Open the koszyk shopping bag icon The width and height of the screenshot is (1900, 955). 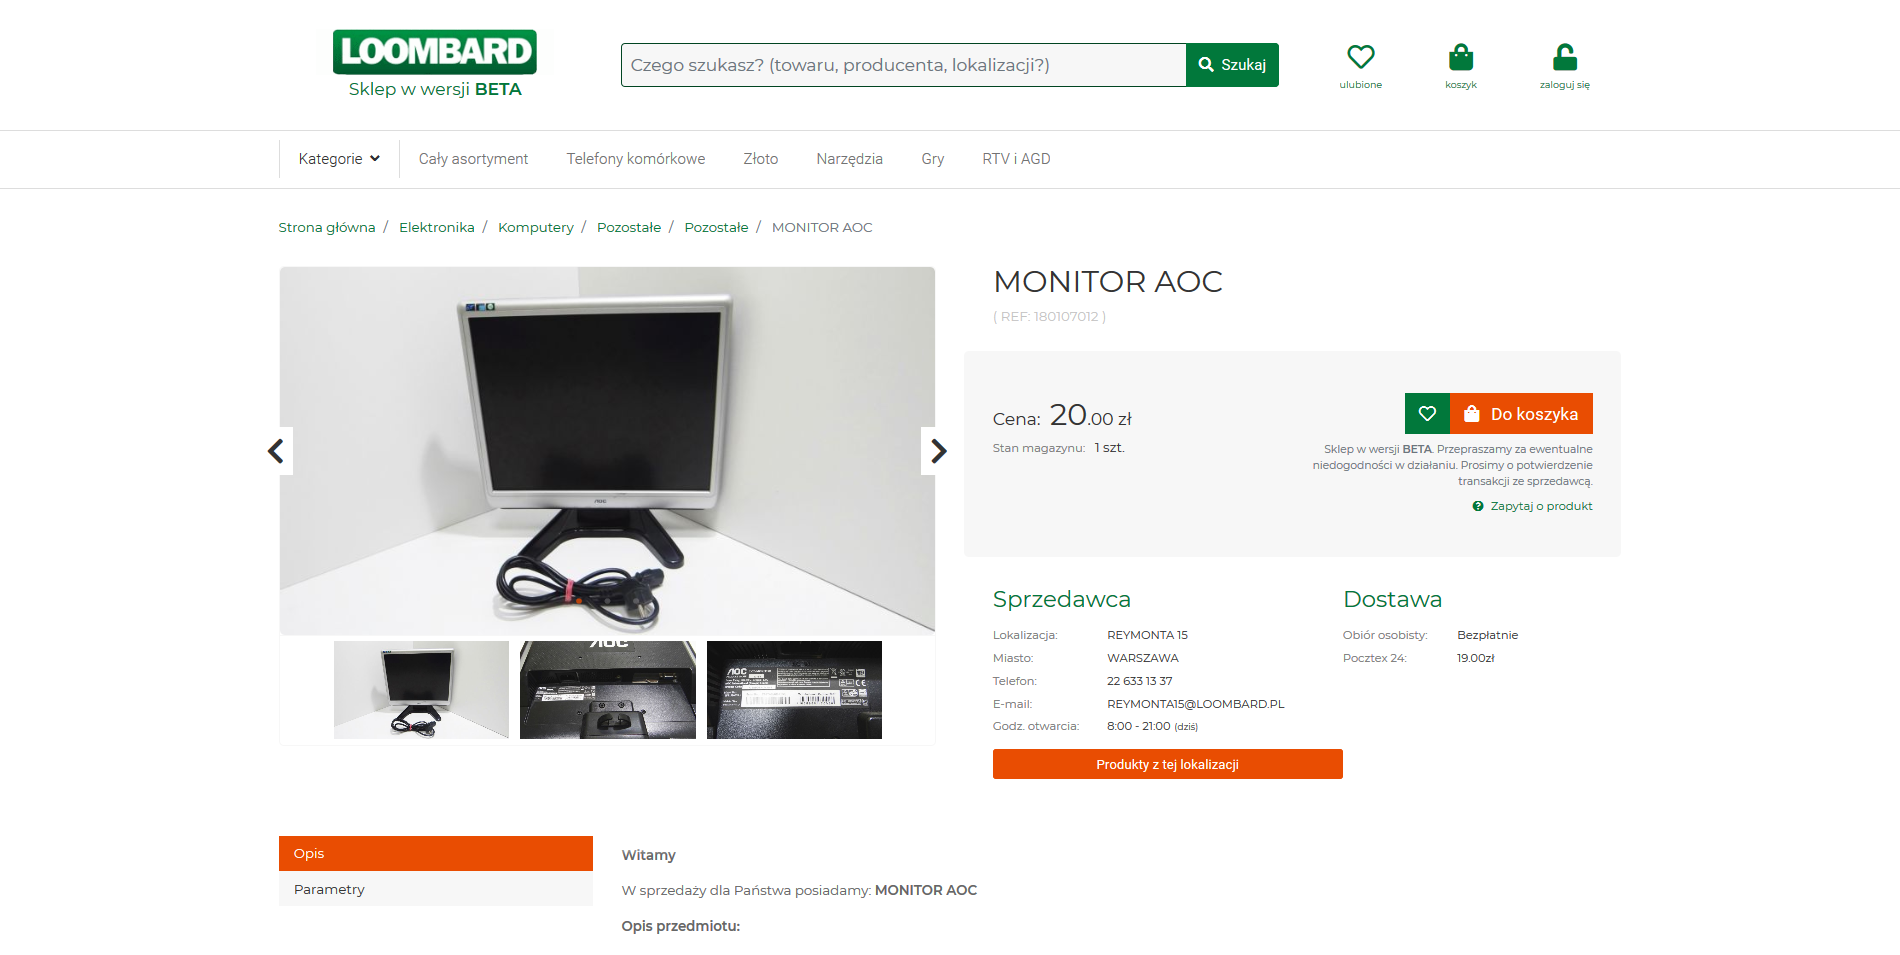pos(1461,57)
